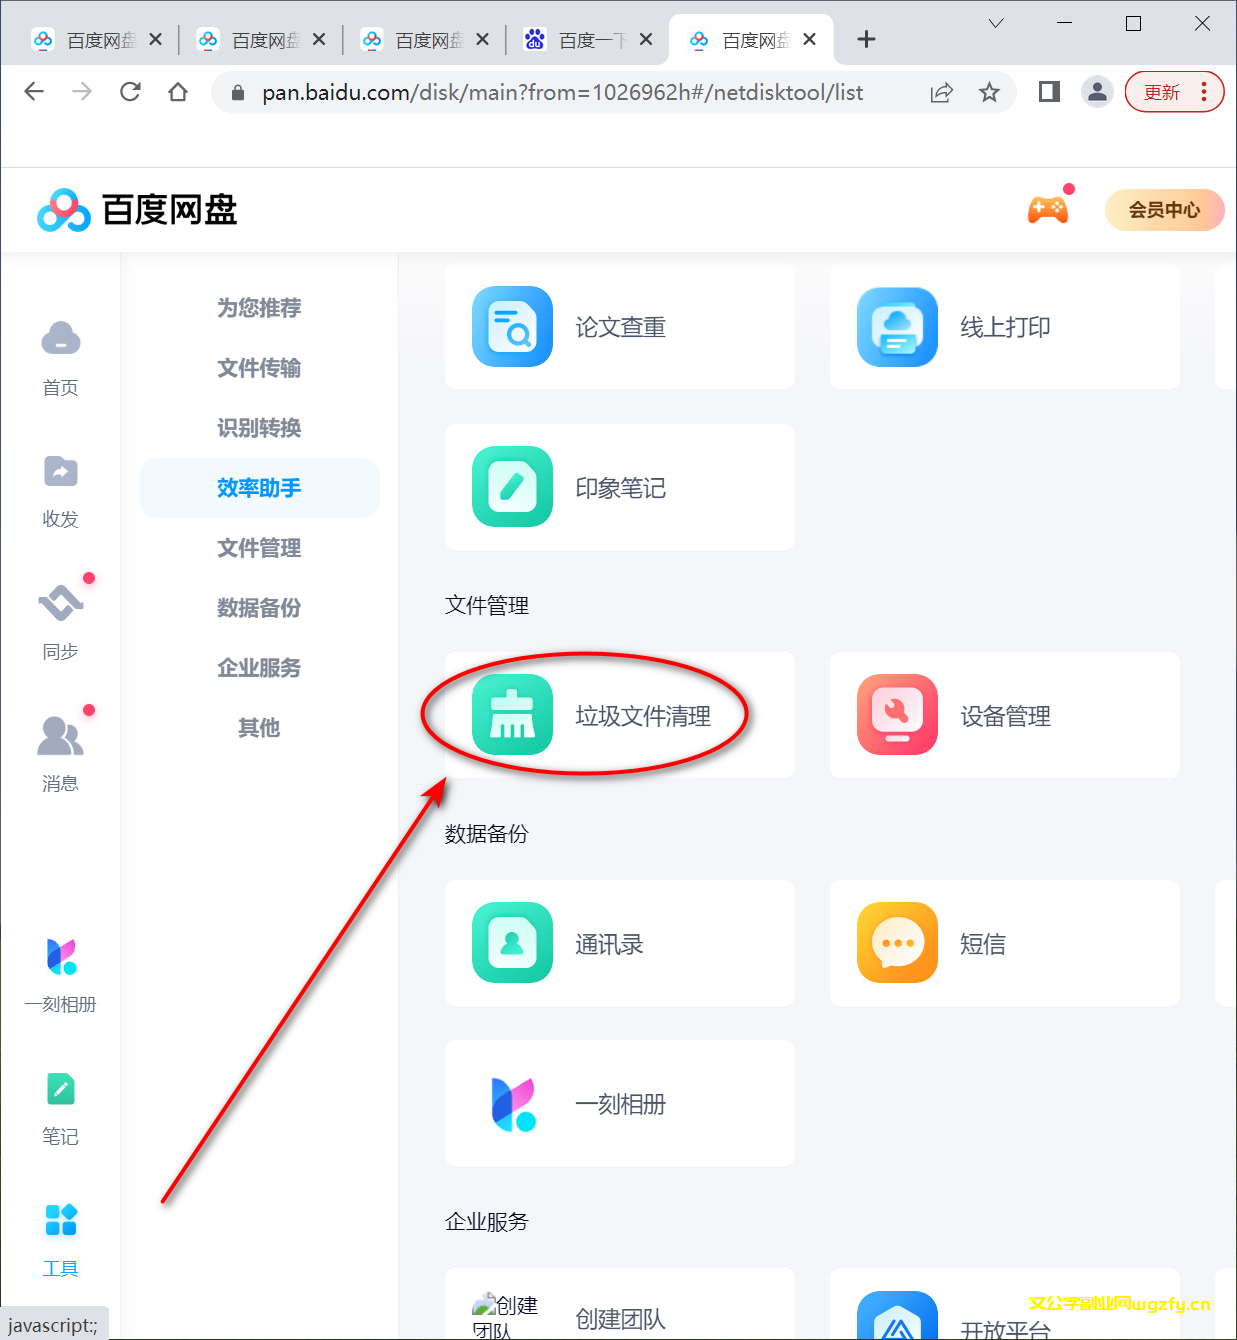Navigate back with the back arrow
This screenshot has width=1237, height=1340.
[34, 92]
